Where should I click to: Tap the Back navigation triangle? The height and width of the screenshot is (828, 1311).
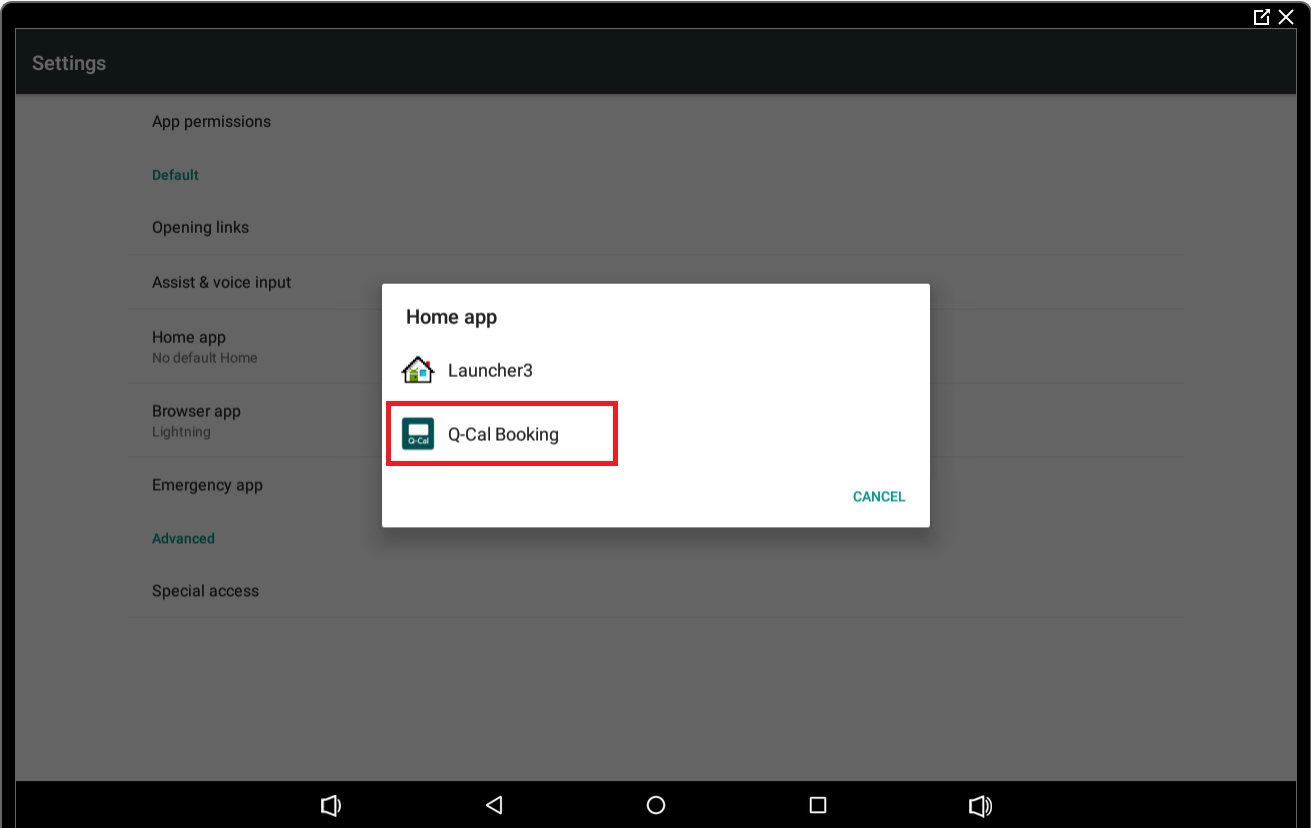point(493,805)
